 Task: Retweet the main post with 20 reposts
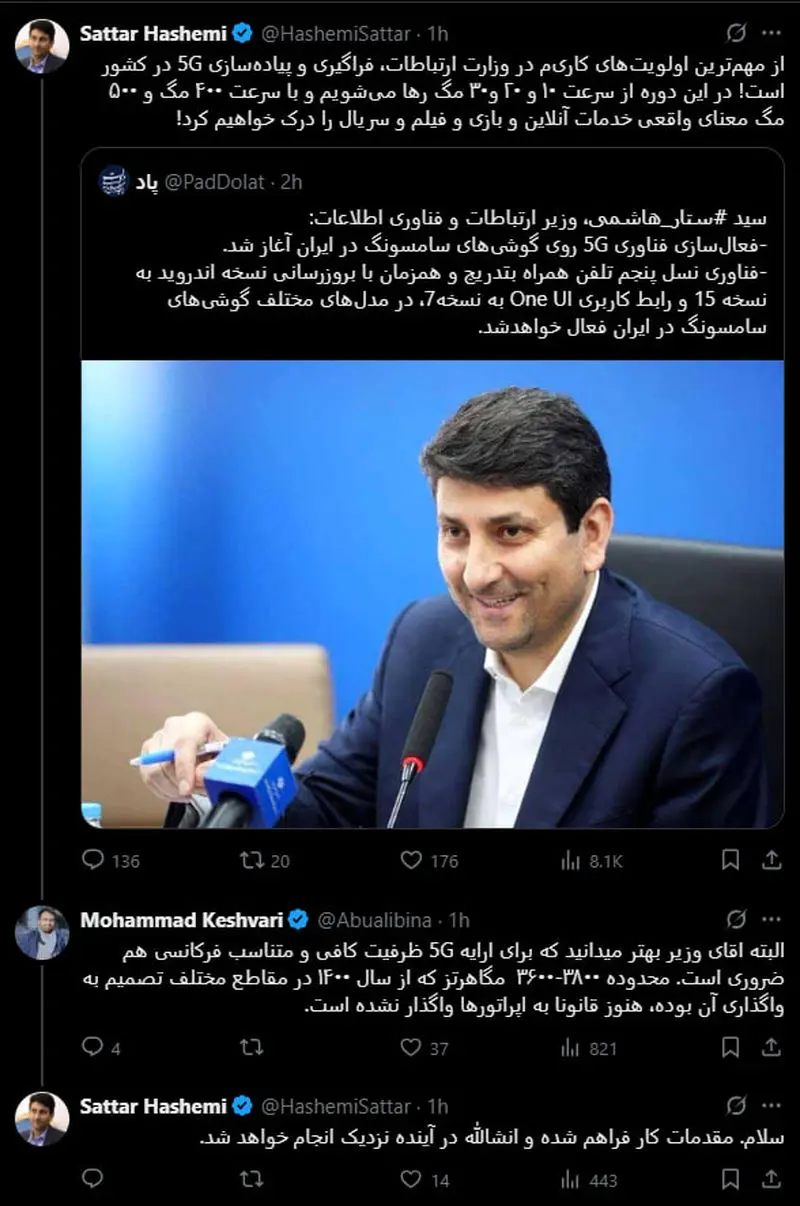point(252,859)
